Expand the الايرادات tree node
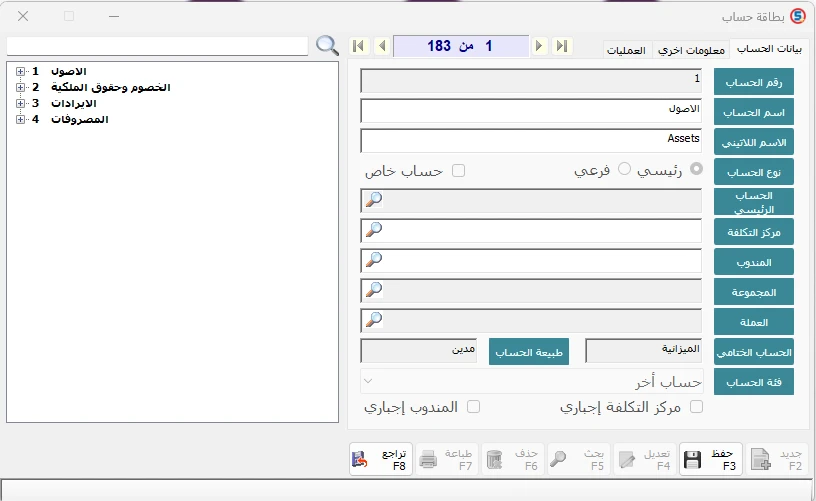This screenshot has height=501, width=816. pyautogui.click(x=20, y=104)
